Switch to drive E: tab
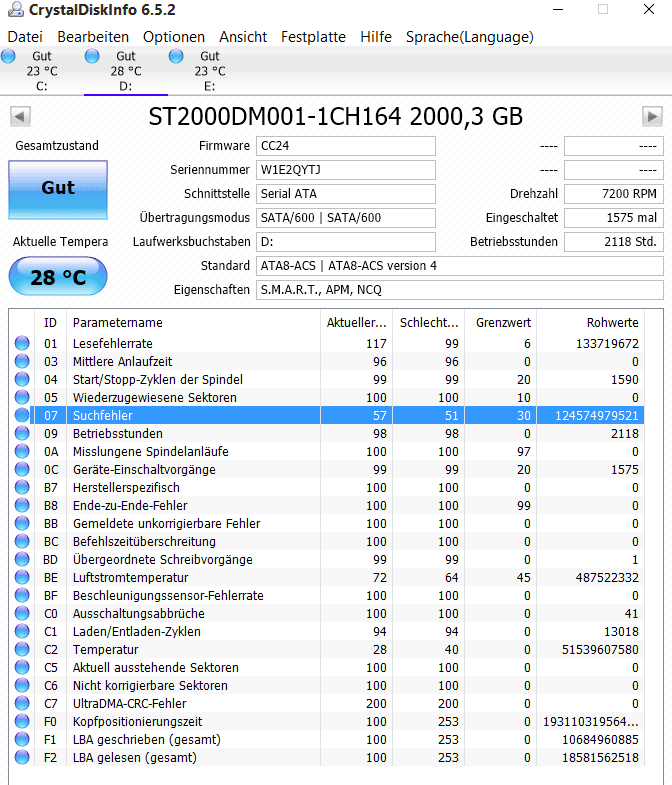This screenshot has height=785, width=672. (210, 71)
